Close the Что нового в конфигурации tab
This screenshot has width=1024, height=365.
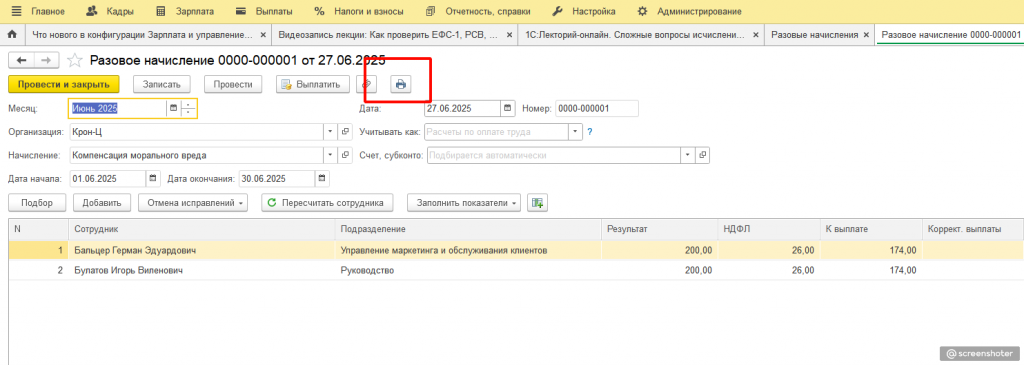(x=263, y=35)
